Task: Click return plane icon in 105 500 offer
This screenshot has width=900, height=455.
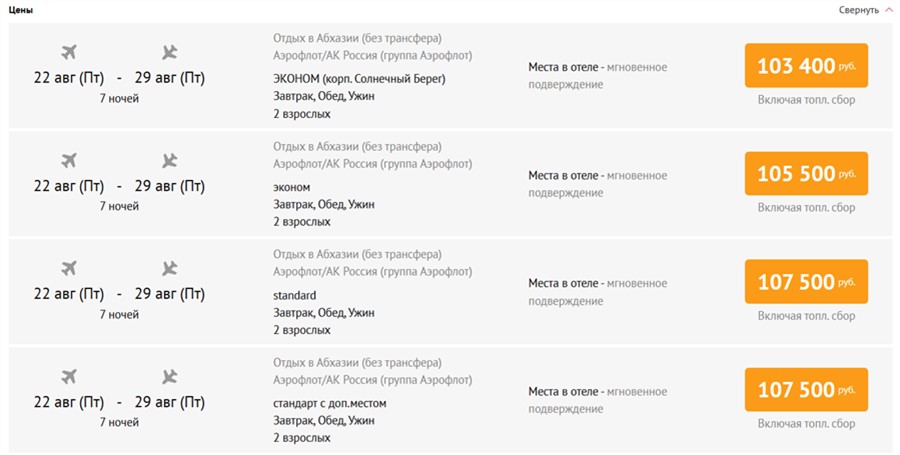Action: [169, 160]
